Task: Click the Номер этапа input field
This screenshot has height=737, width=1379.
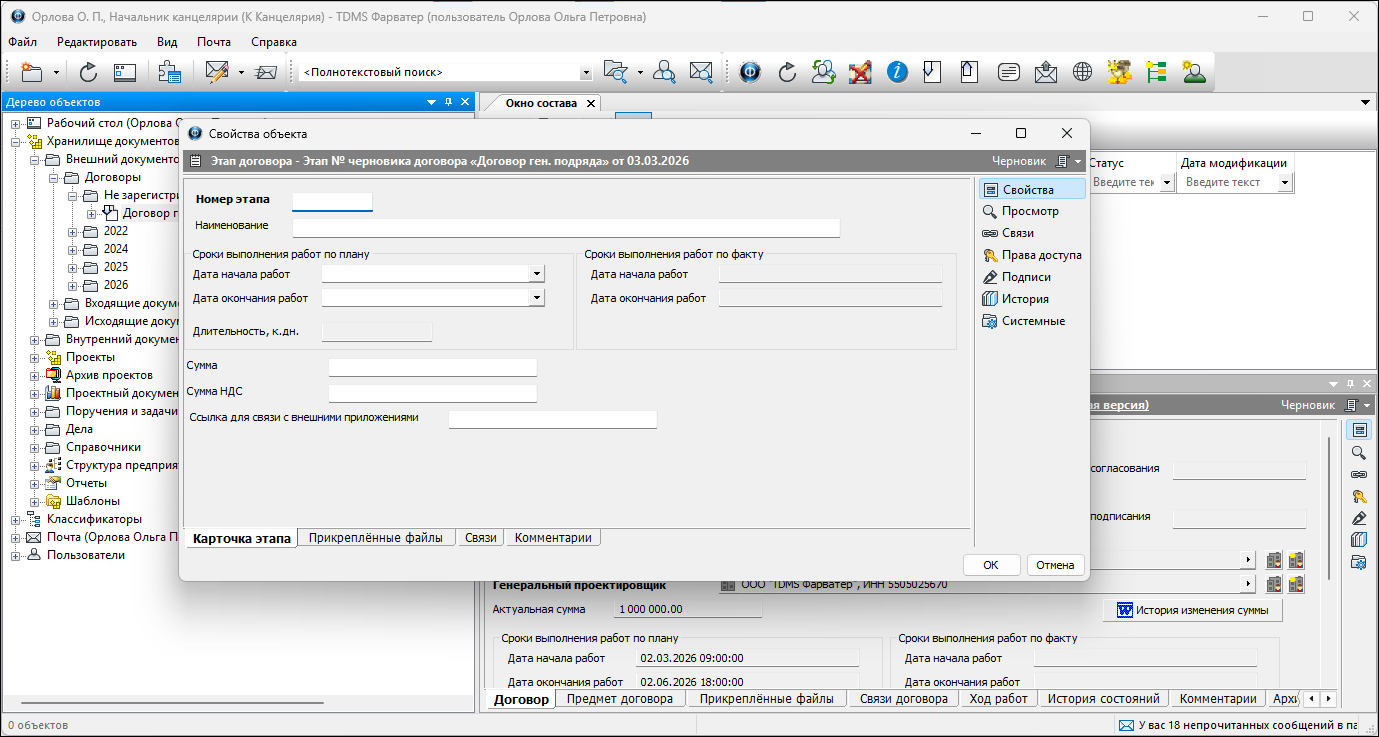Action: 332,202
